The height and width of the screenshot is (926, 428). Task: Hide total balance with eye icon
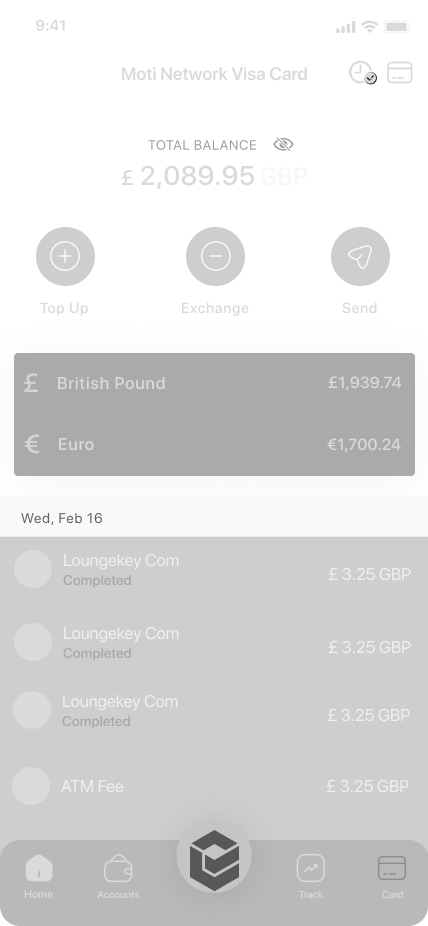[x=283, y=144]
